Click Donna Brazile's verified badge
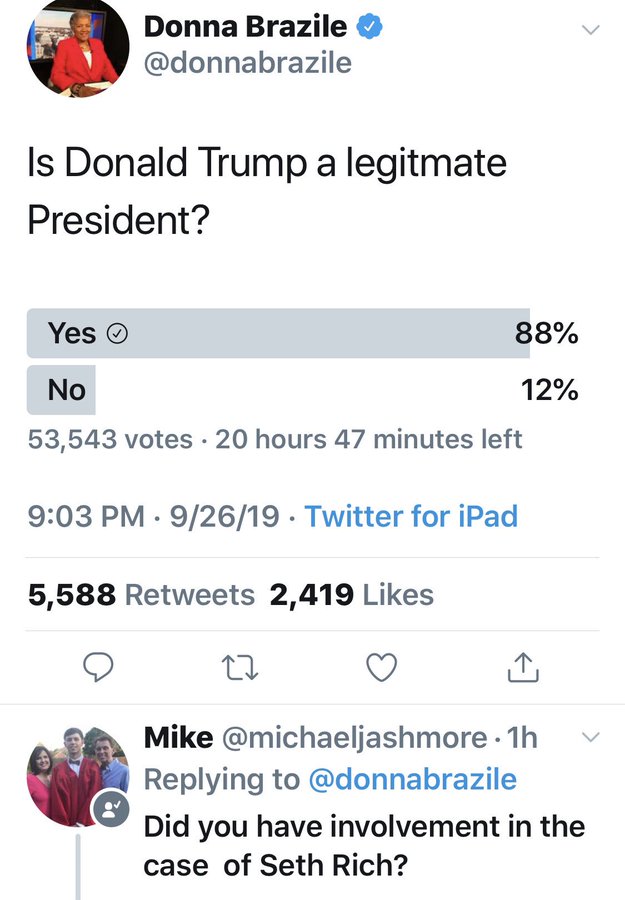This screenshot has height=900, width=625. 369,27
